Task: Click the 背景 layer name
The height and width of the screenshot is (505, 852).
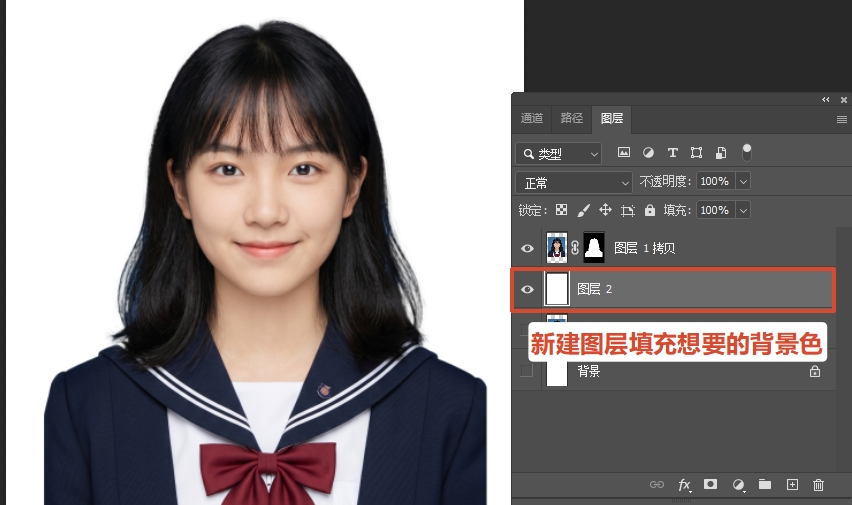Action: 588,371
